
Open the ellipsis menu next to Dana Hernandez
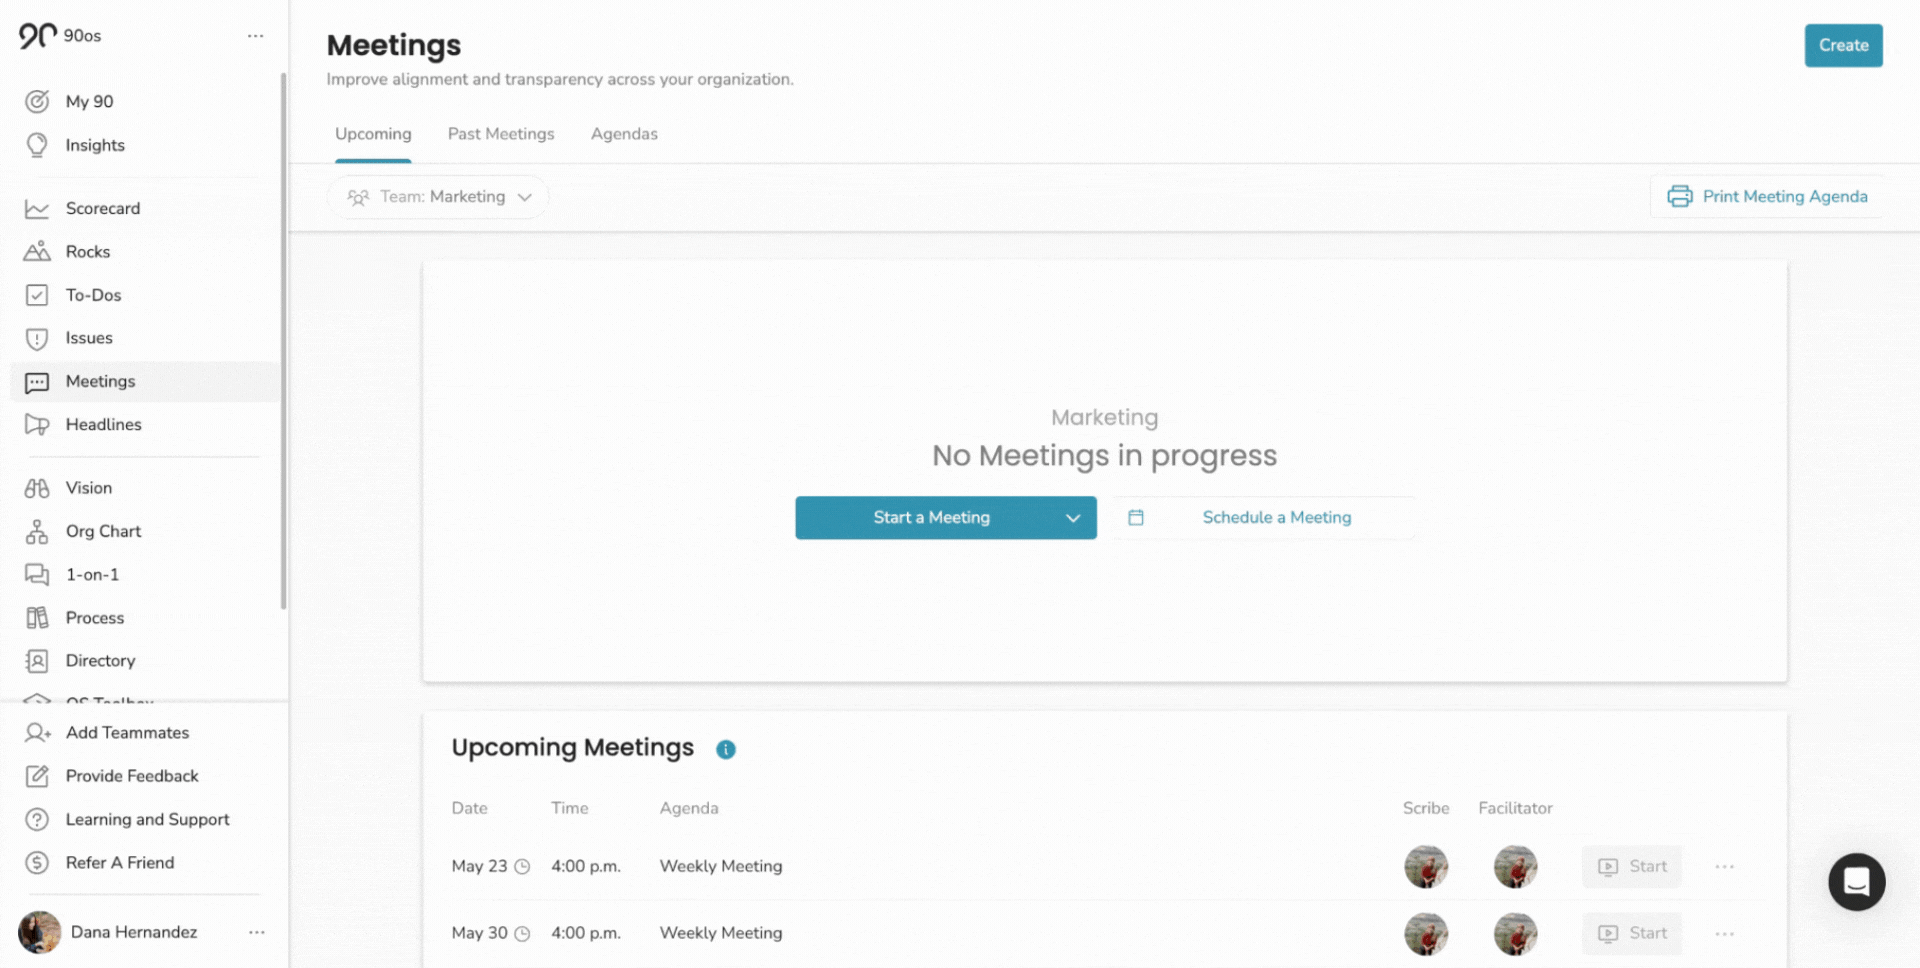click(257, 932)
